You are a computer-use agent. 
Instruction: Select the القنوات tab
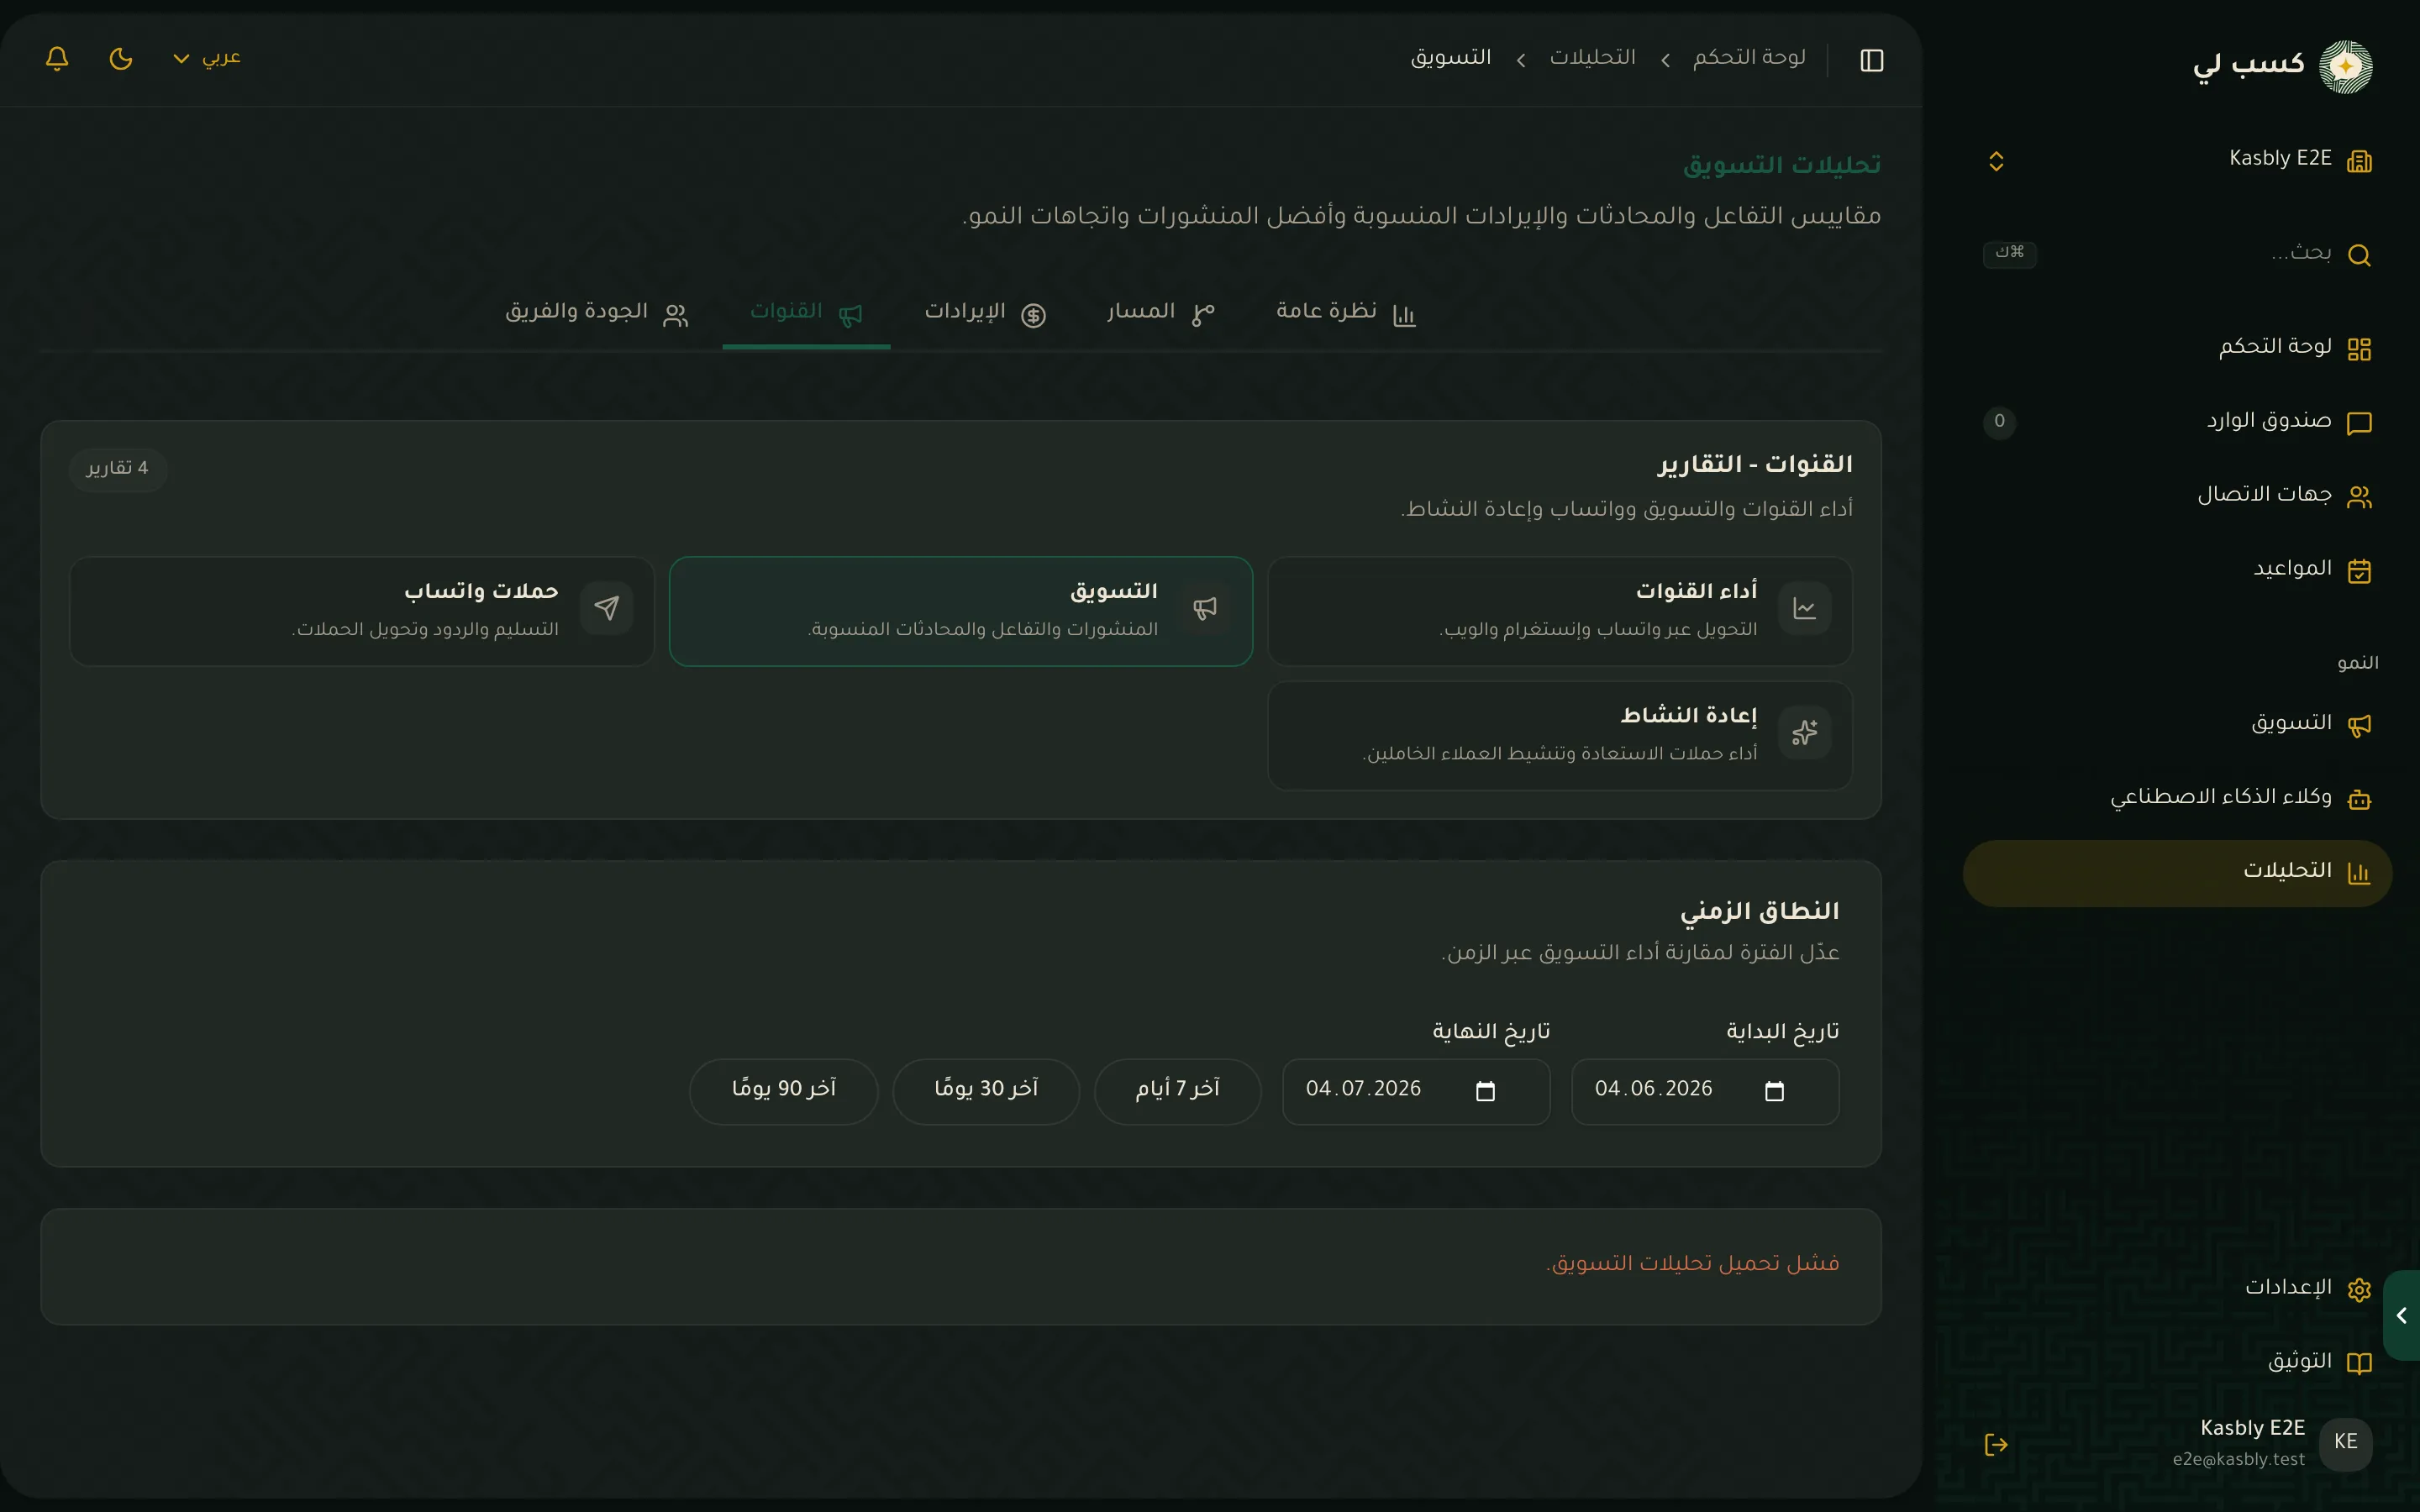(x=806, y=313)
